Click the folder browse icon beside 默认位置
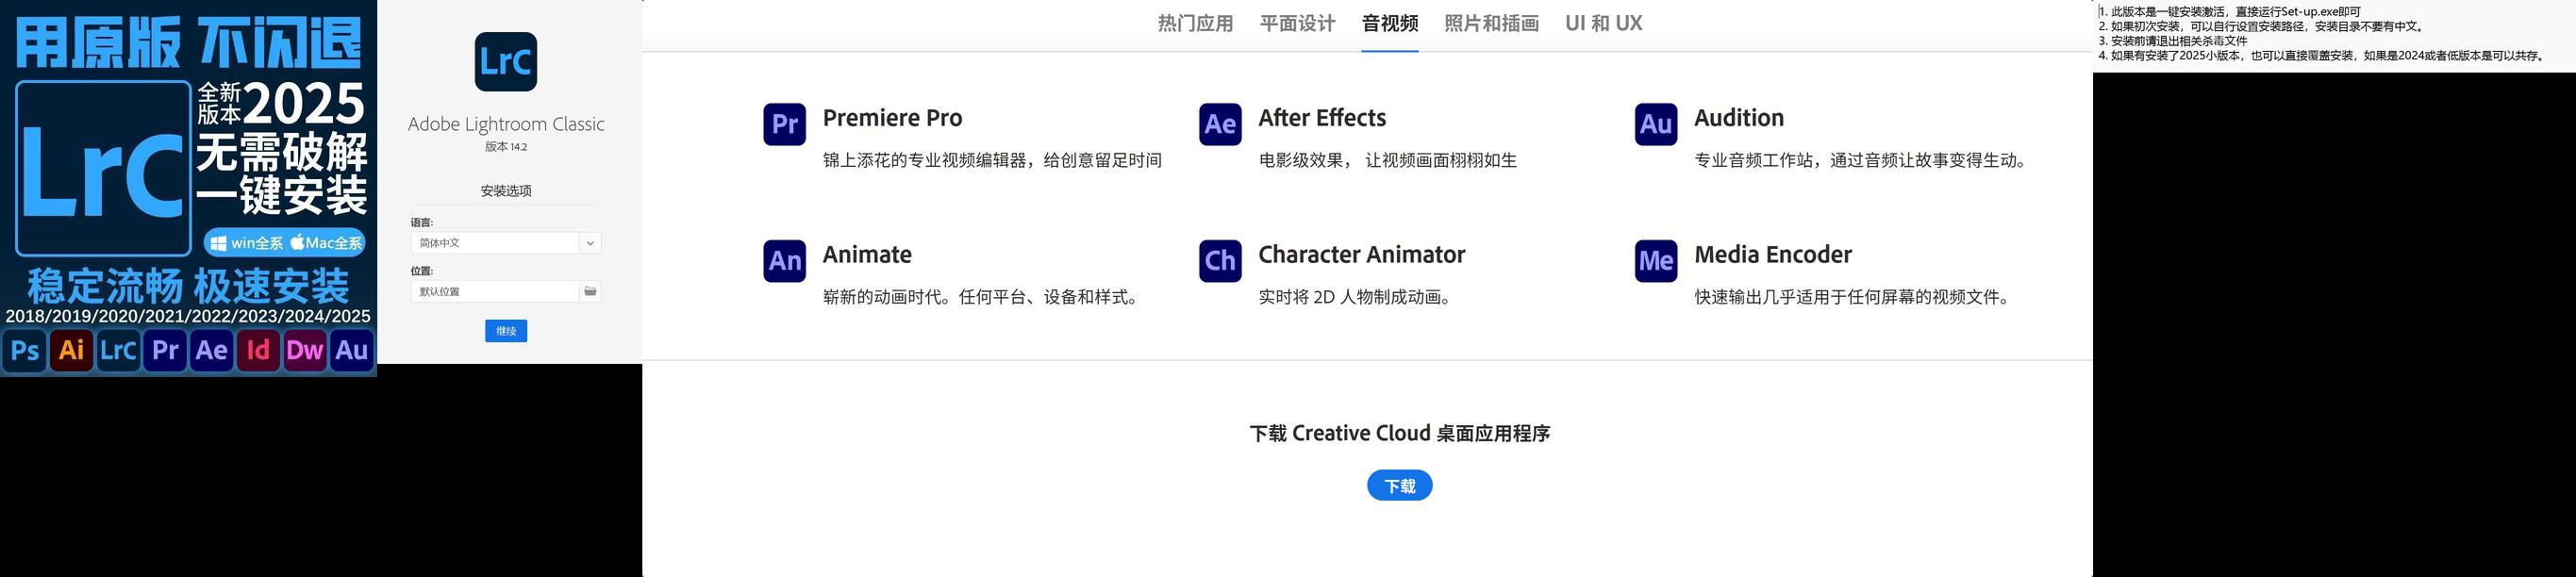The height and width of the screenshot is (577, 2576). pos(590,291)
